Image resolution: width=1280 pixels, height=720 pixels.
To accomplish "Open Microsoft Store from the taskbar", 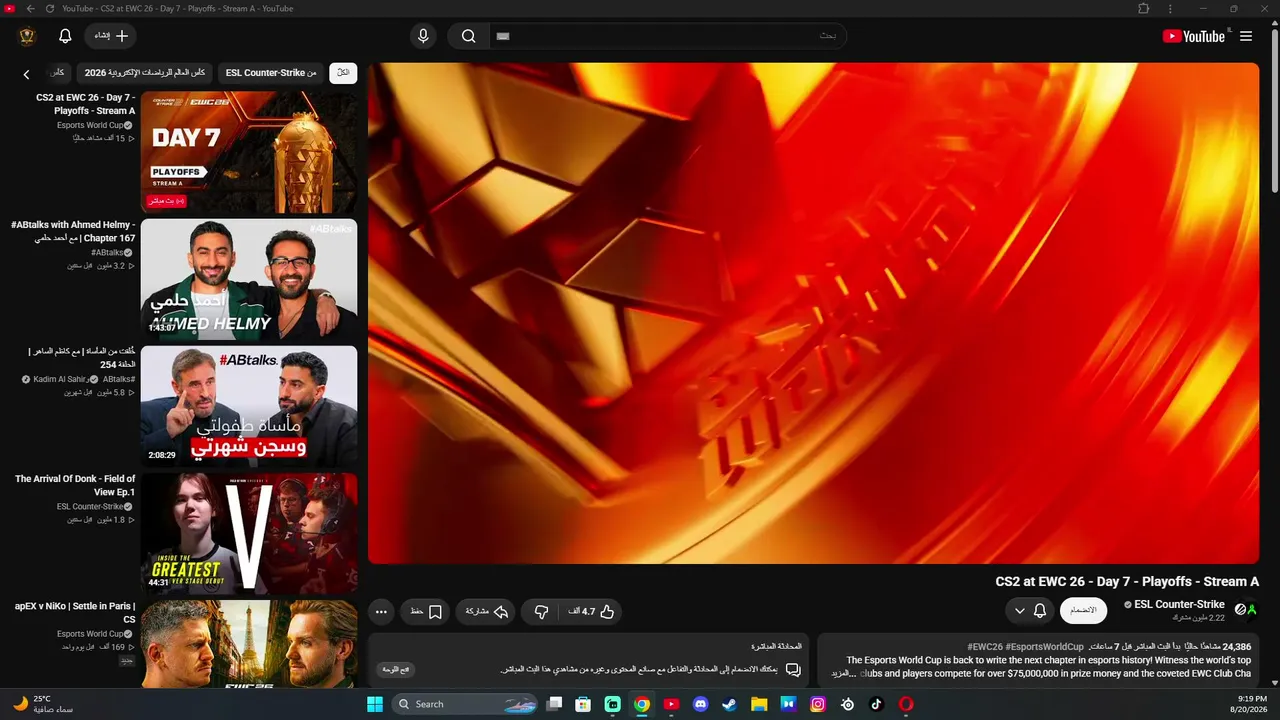I will [x=583, y=704].
